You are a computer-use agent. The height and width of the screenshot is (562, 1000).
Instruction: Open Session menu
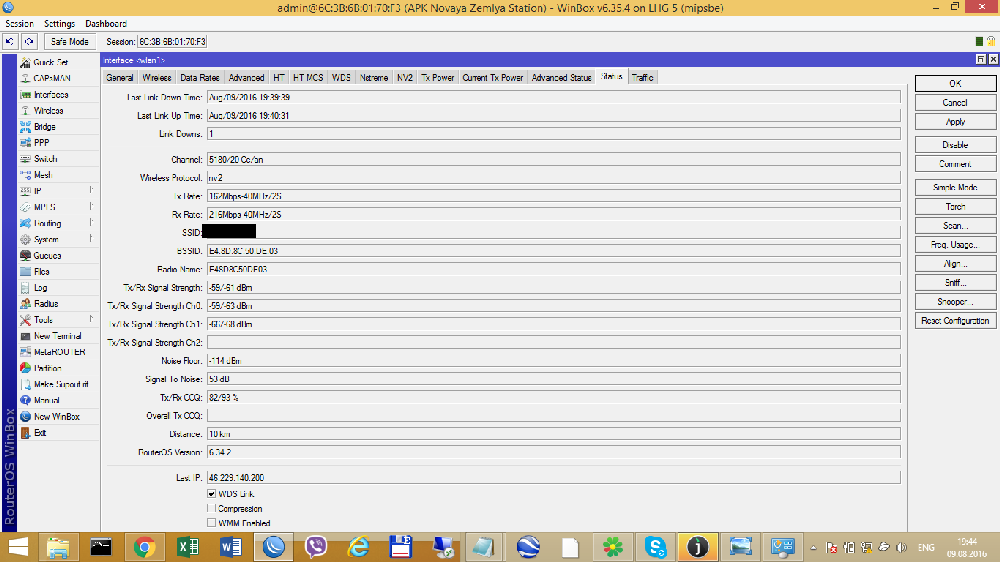point(19,24)
